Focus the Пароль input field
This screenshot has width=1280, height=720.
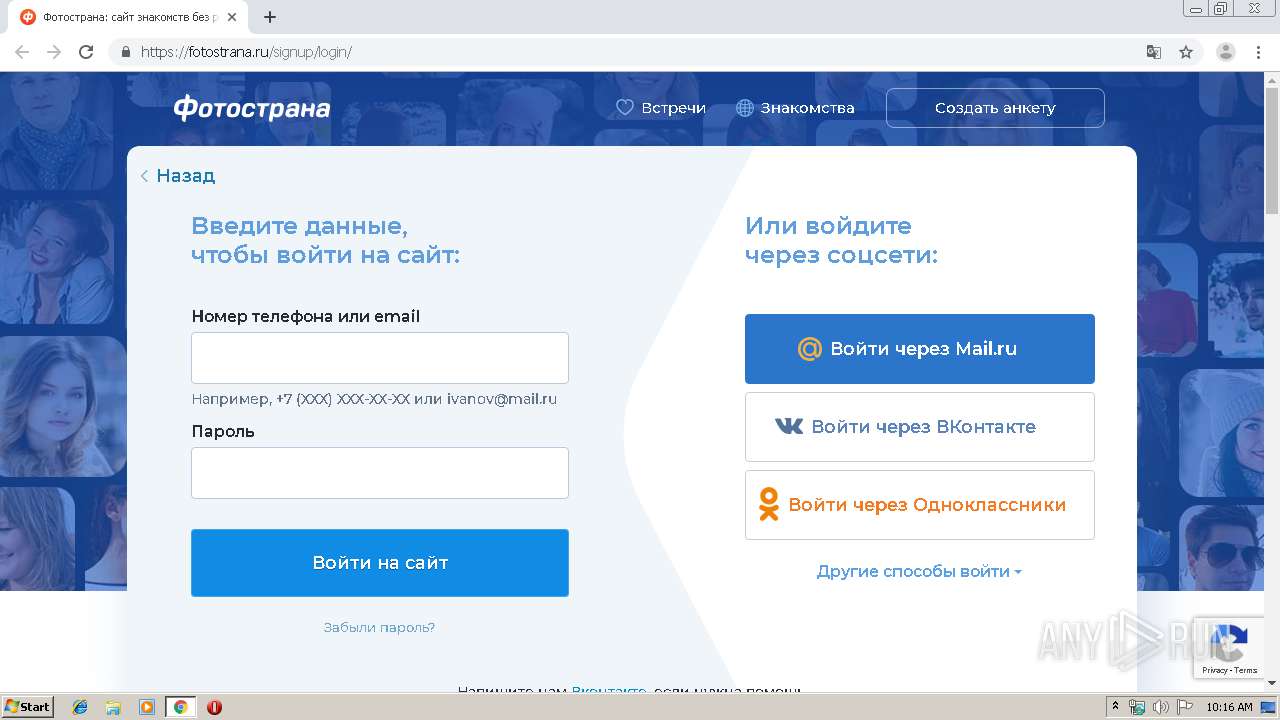pos(380,473)
